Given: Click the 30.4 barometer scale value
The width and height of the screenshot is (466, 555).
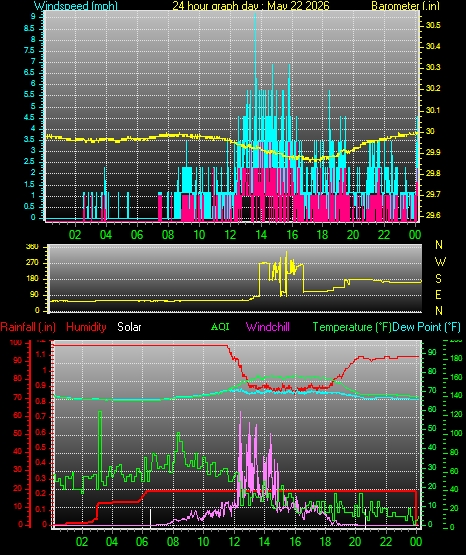Looking at the screenshot, I should click(x=433, y=46).
